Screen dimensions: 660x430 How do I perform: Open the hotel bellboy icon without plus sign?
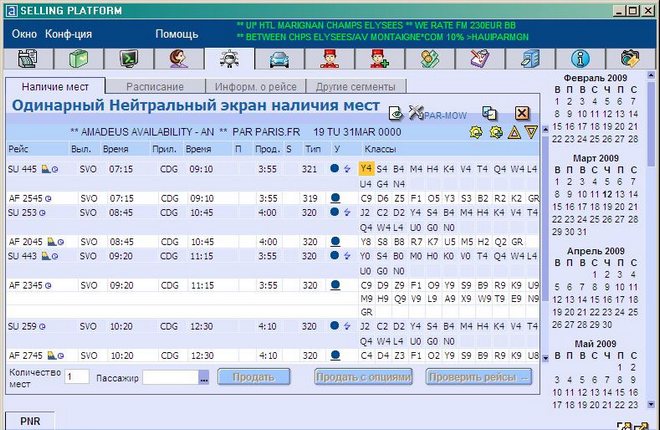point(330,58)
